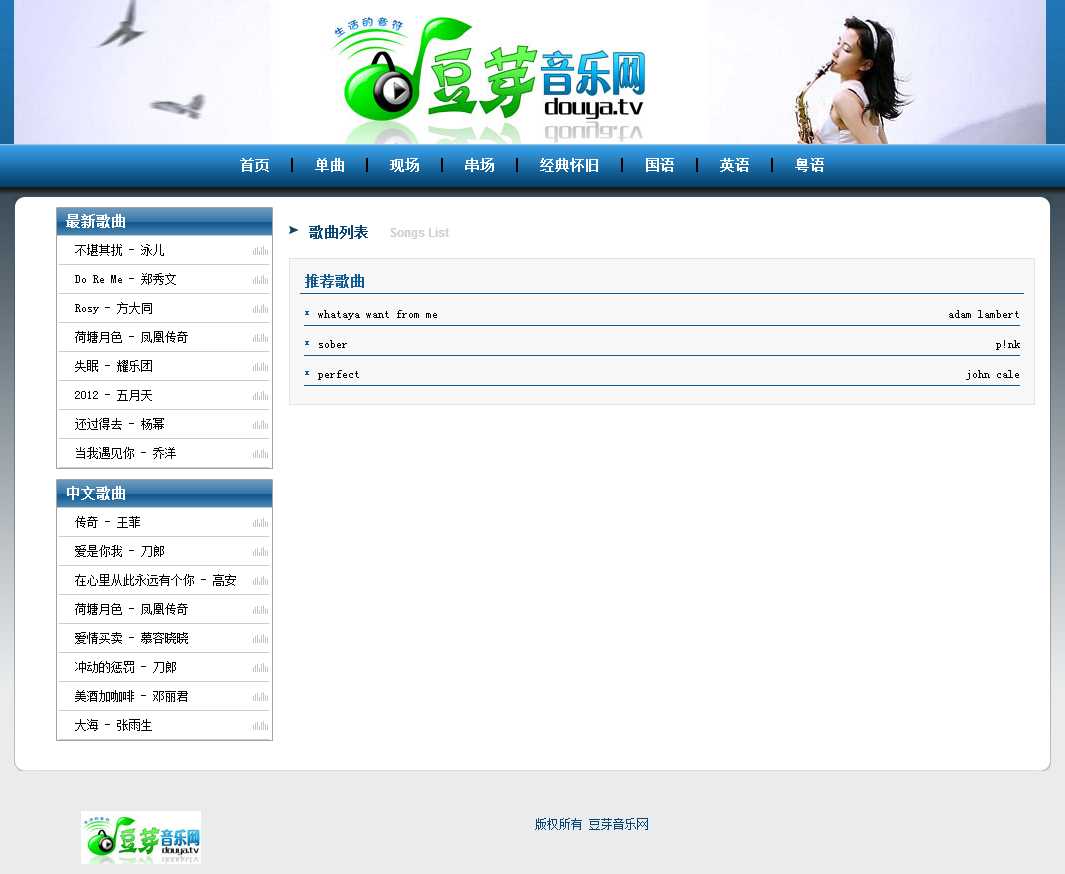Click equalizer icon beside Rosy - 方大同
Viewport: 1065px width, 874px height.
(x=260, y=309)
